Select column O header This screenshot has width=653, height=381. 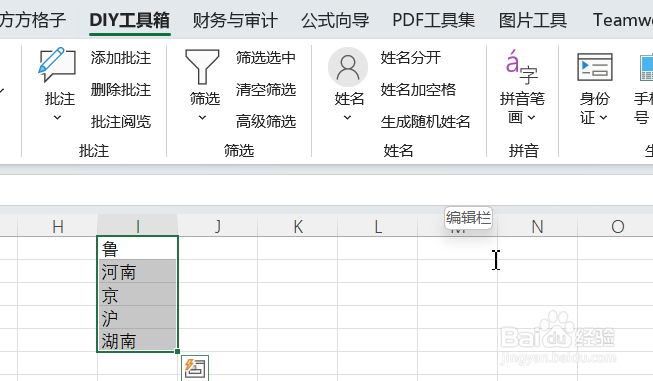pyautogui.click(x=615, y=226)
